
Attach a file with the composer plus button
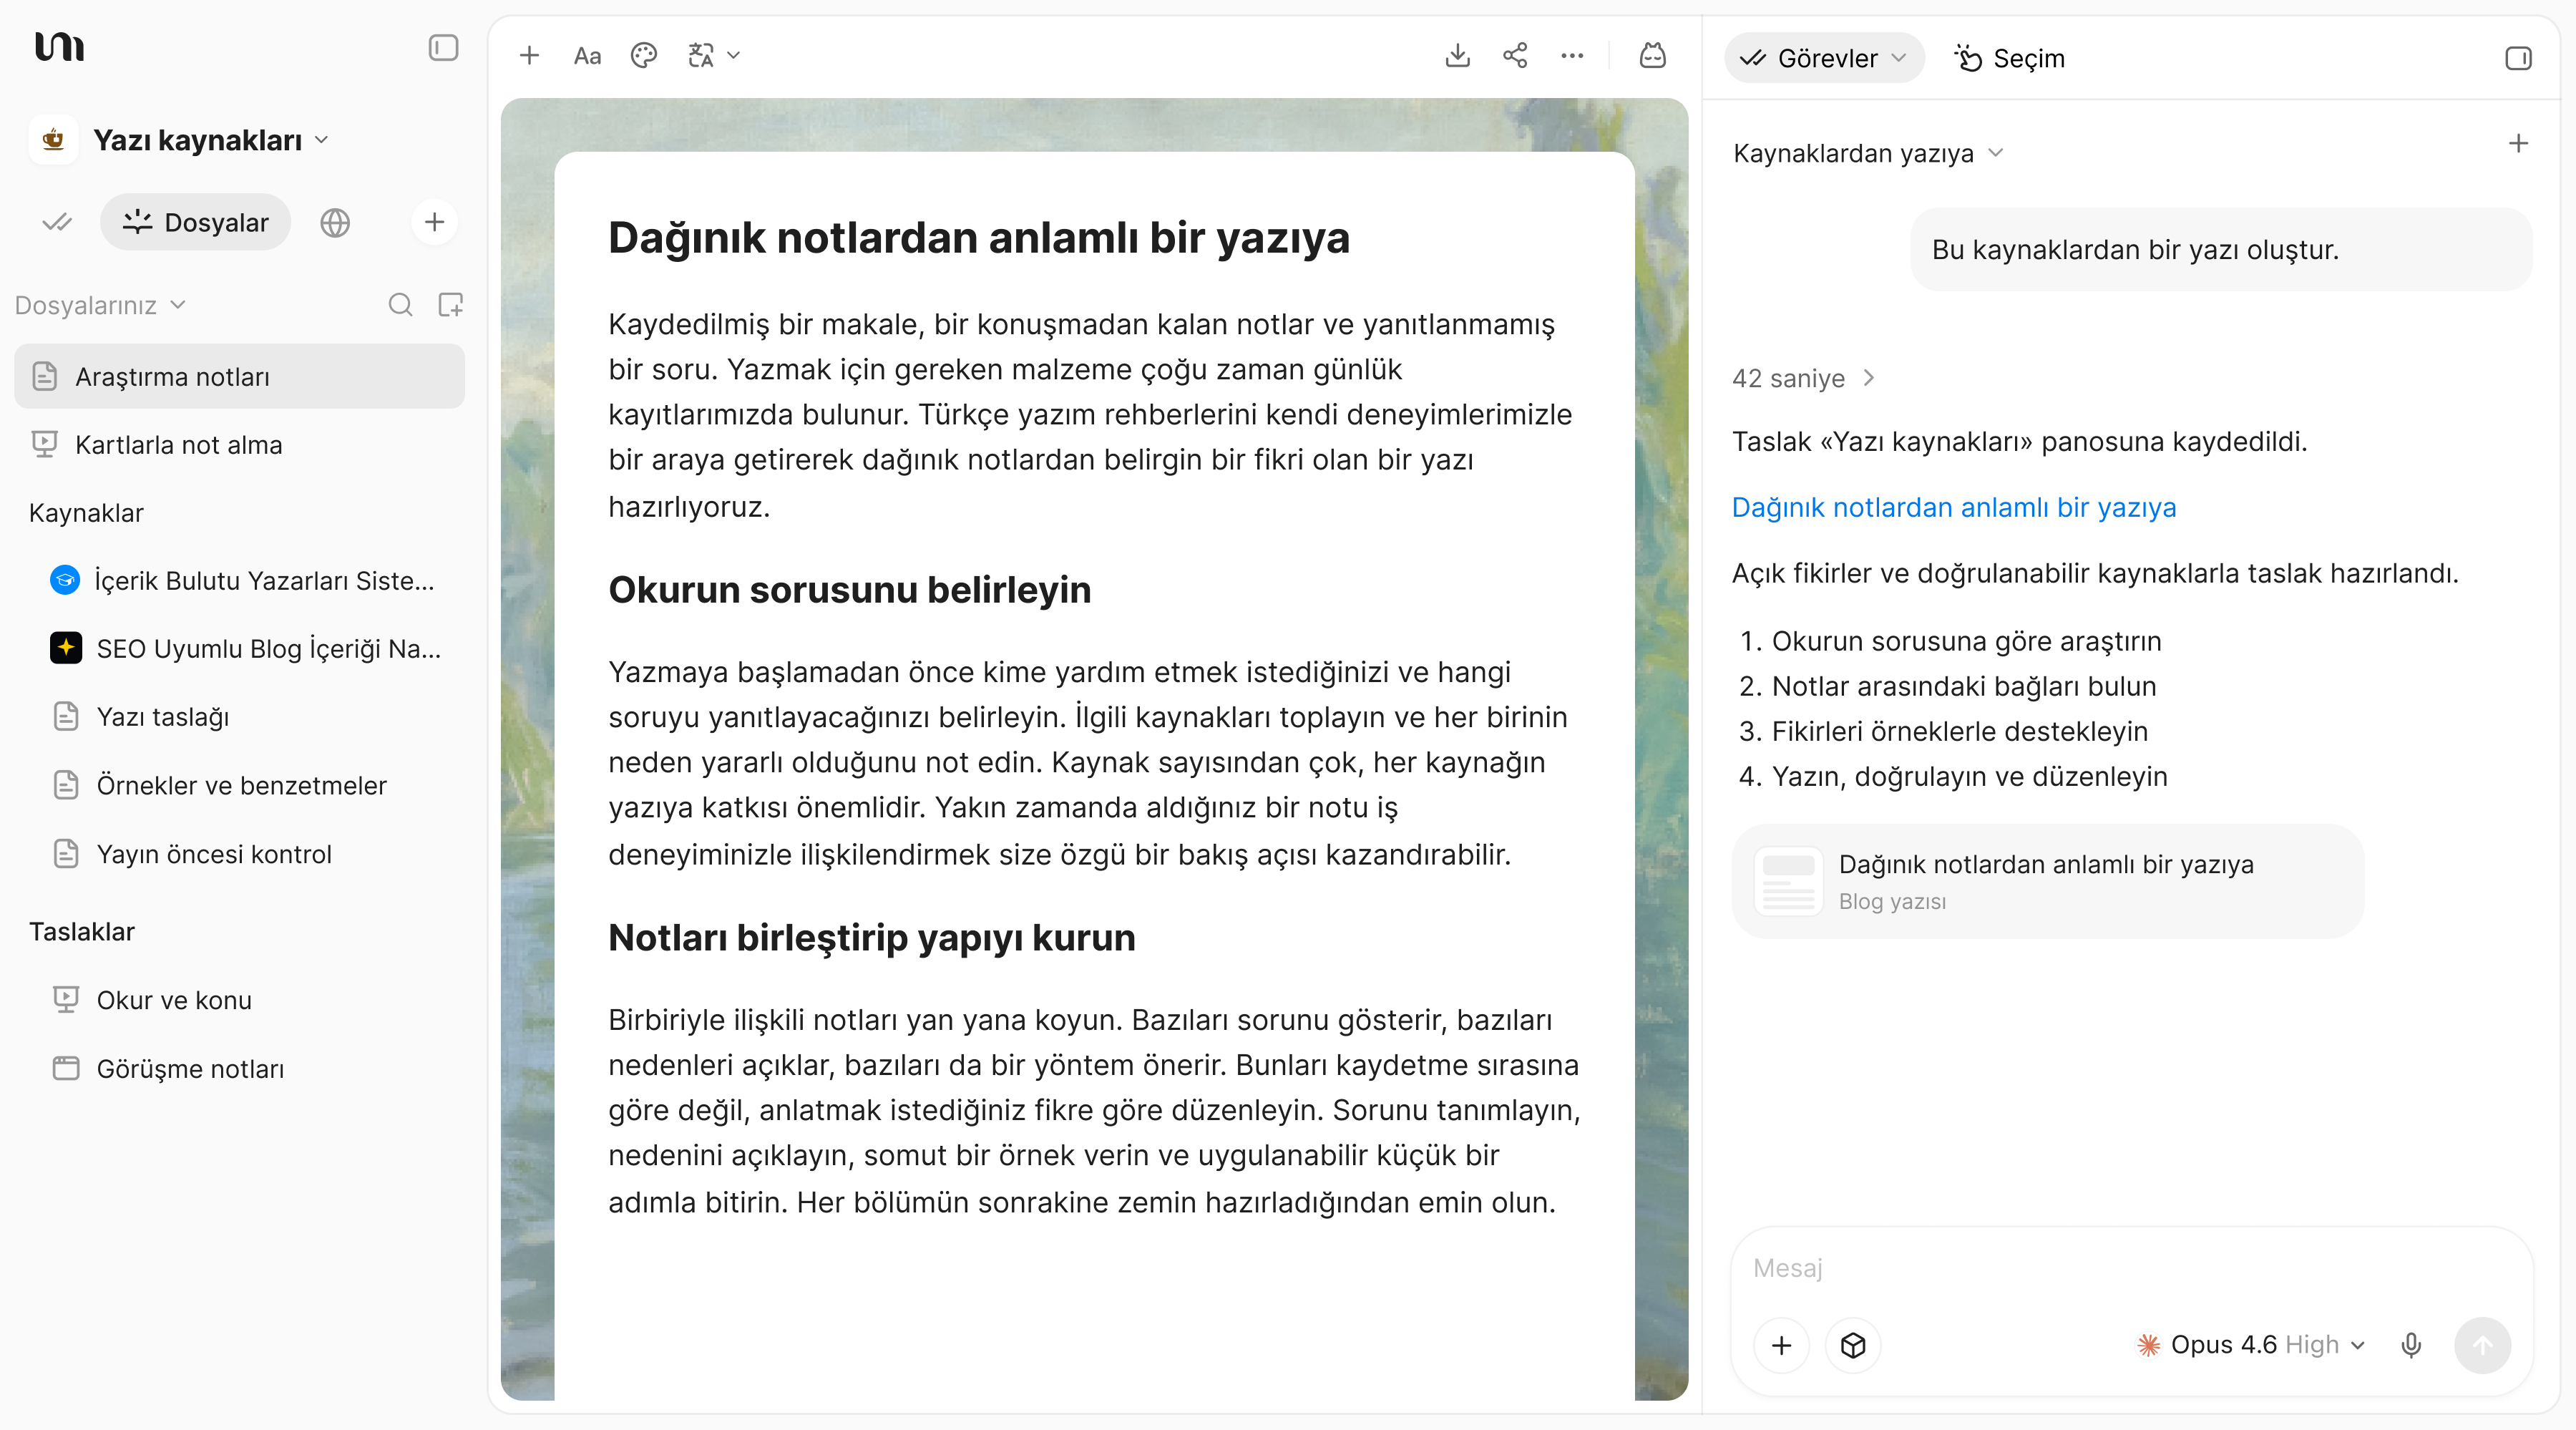pos(1781,1345)
